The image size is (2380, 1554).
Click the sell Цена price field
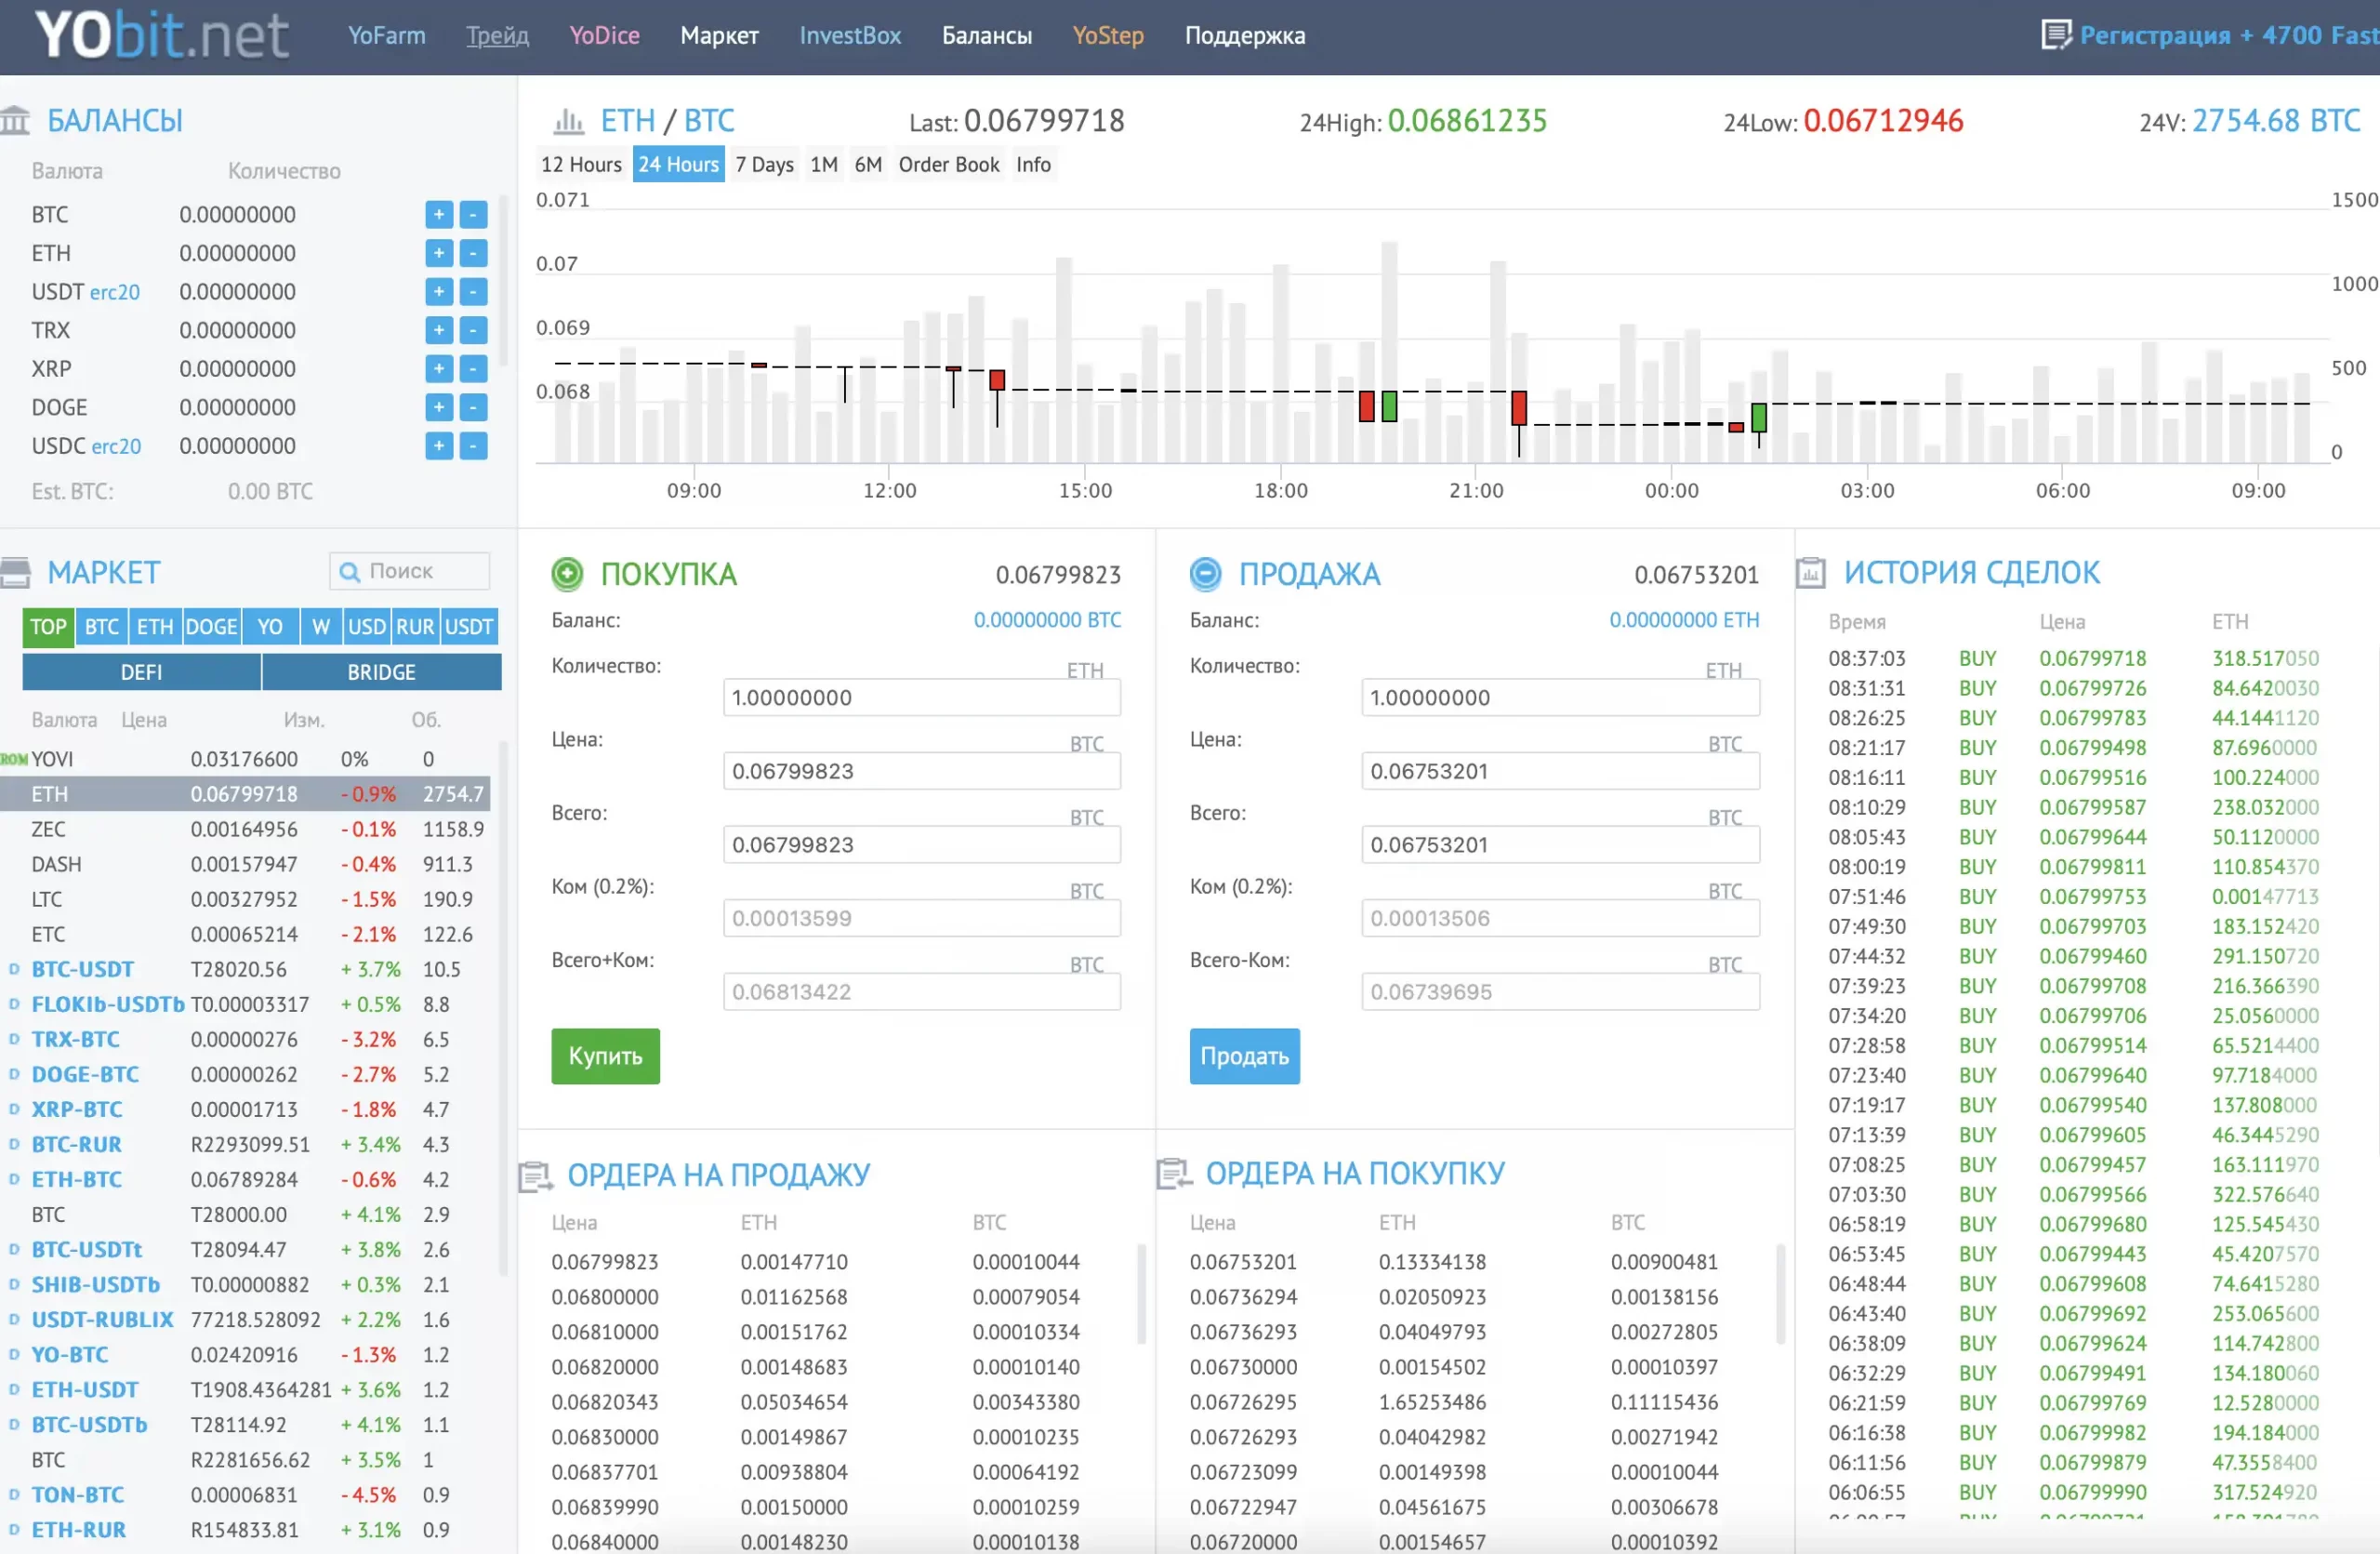[1560, 771]
